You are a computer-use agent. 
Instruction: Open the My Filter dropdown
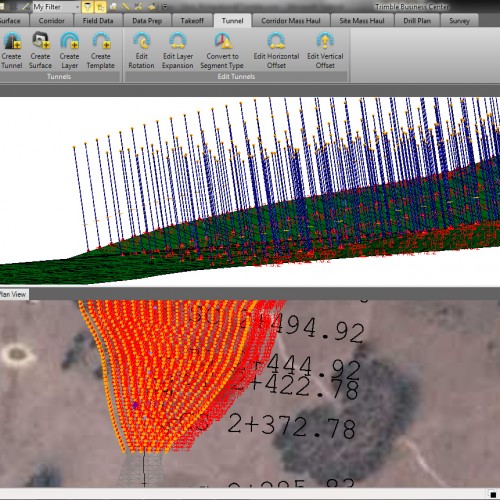click(56, 7)
